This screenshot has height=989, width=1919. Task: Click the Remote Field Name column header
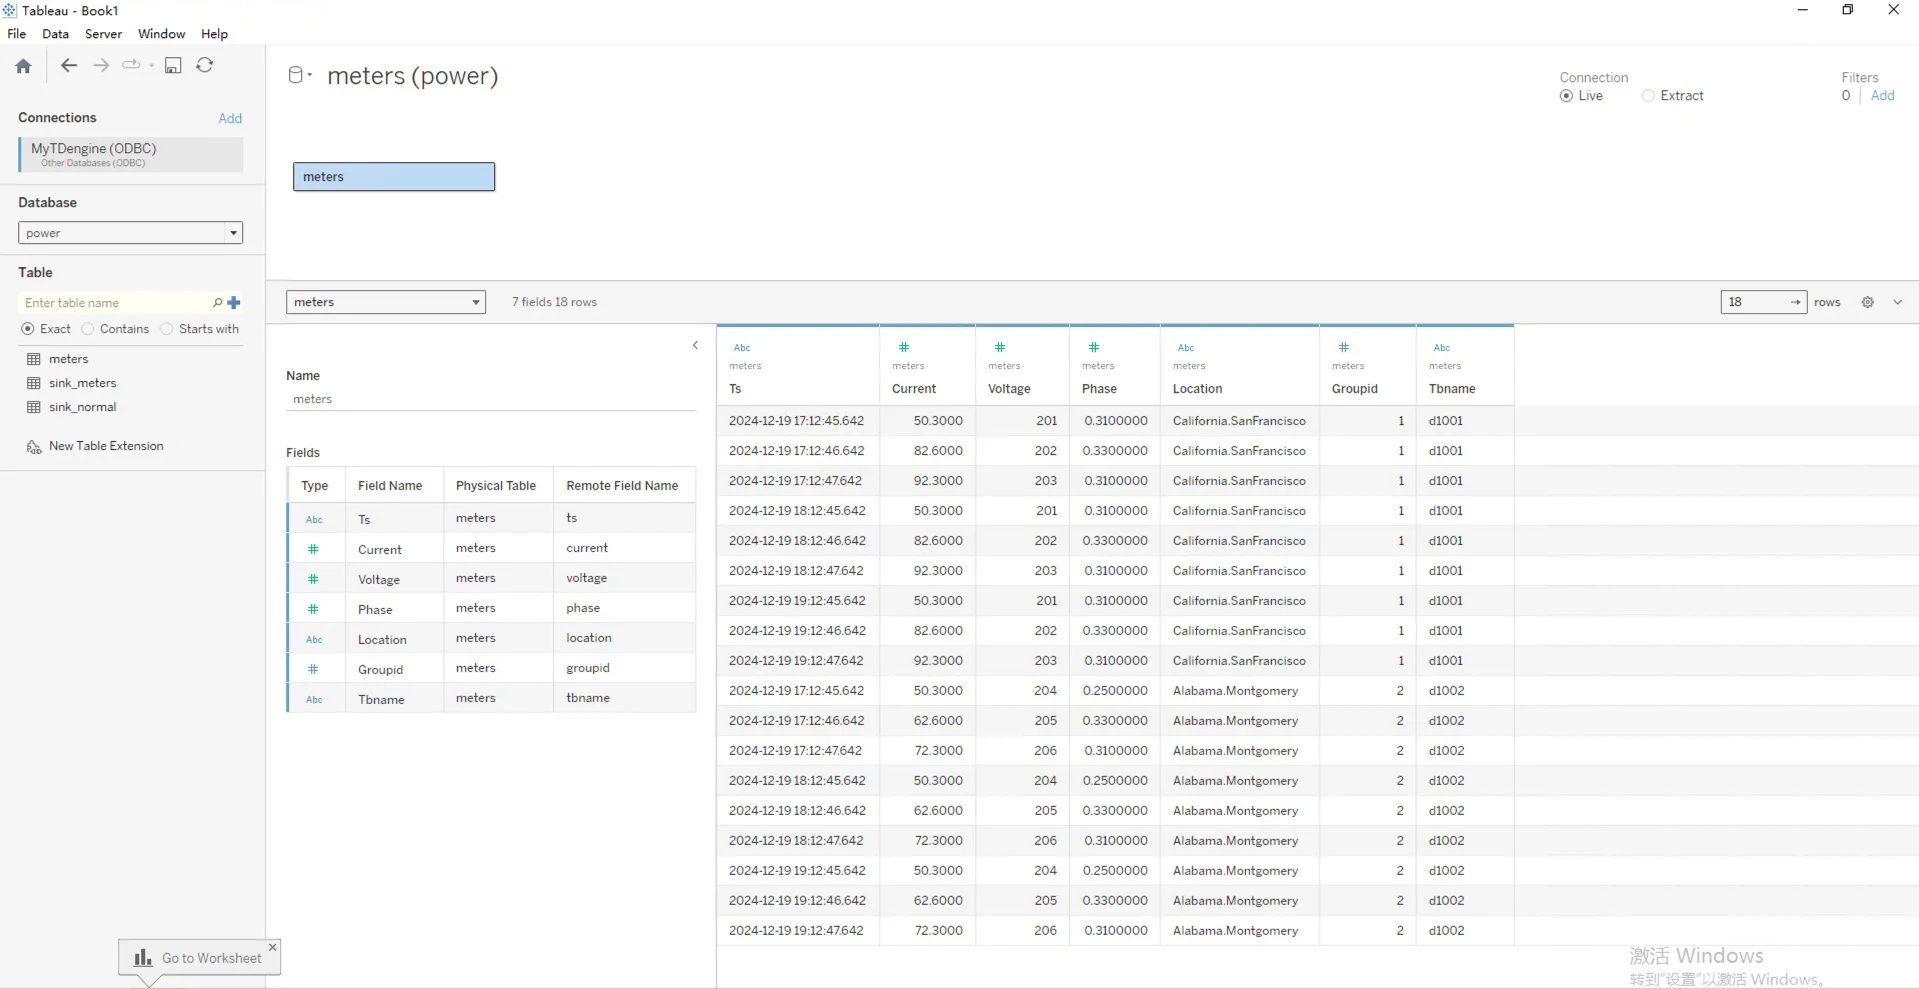point(622,486)
